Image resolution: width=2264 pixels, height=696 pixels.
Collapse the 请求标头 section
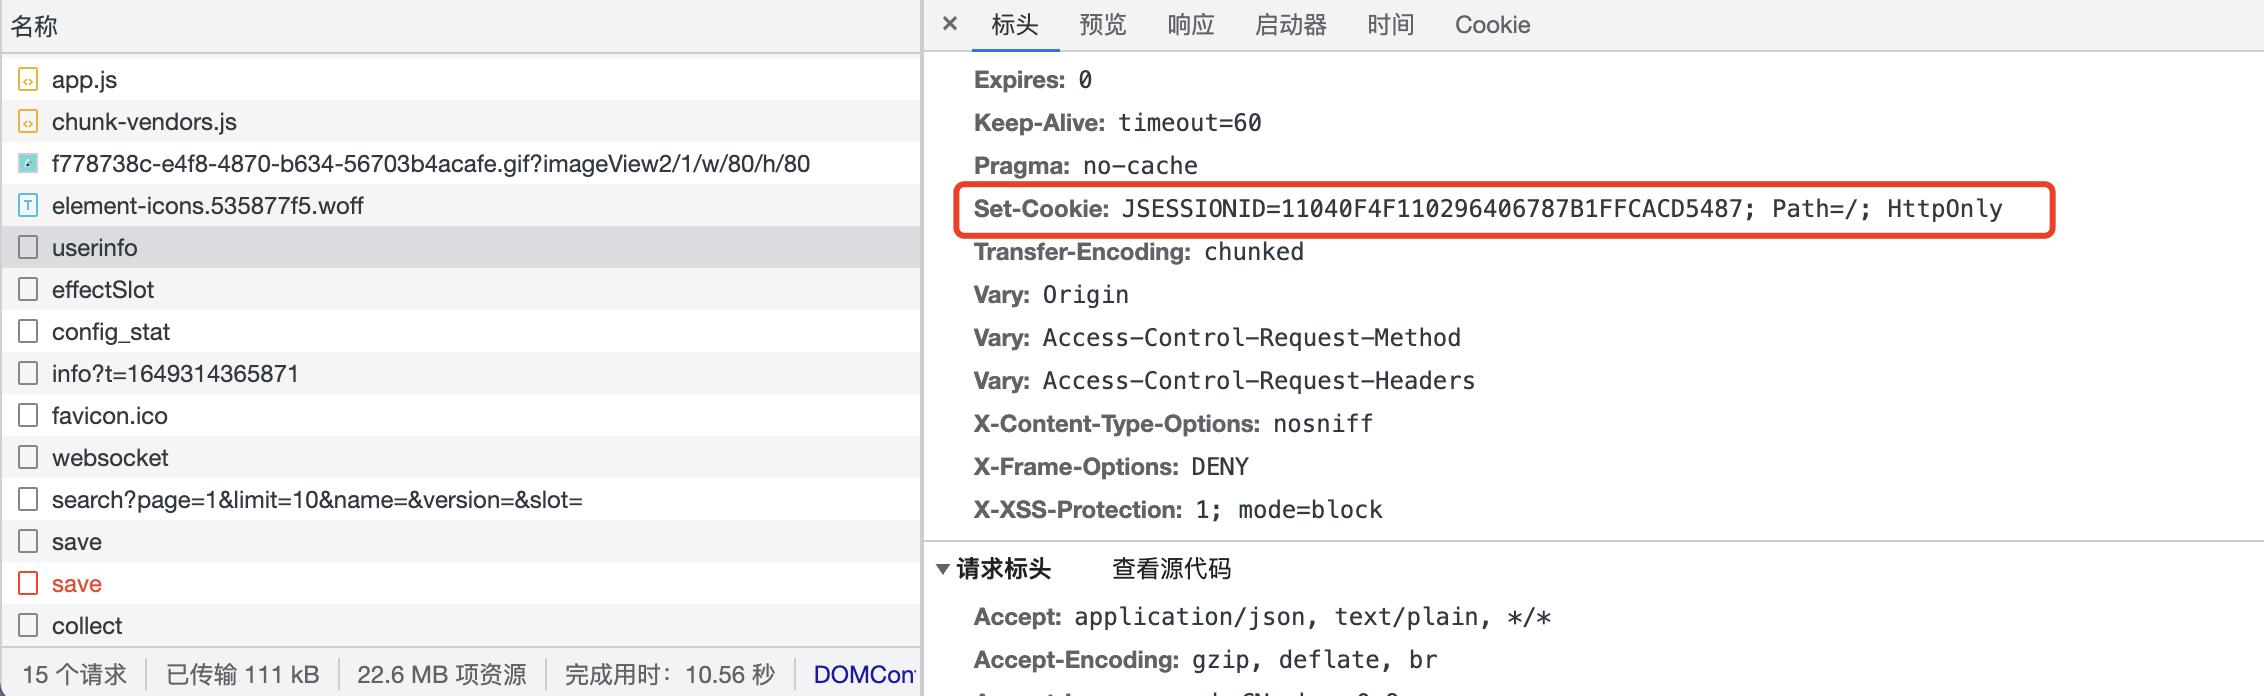coord(943,569)
